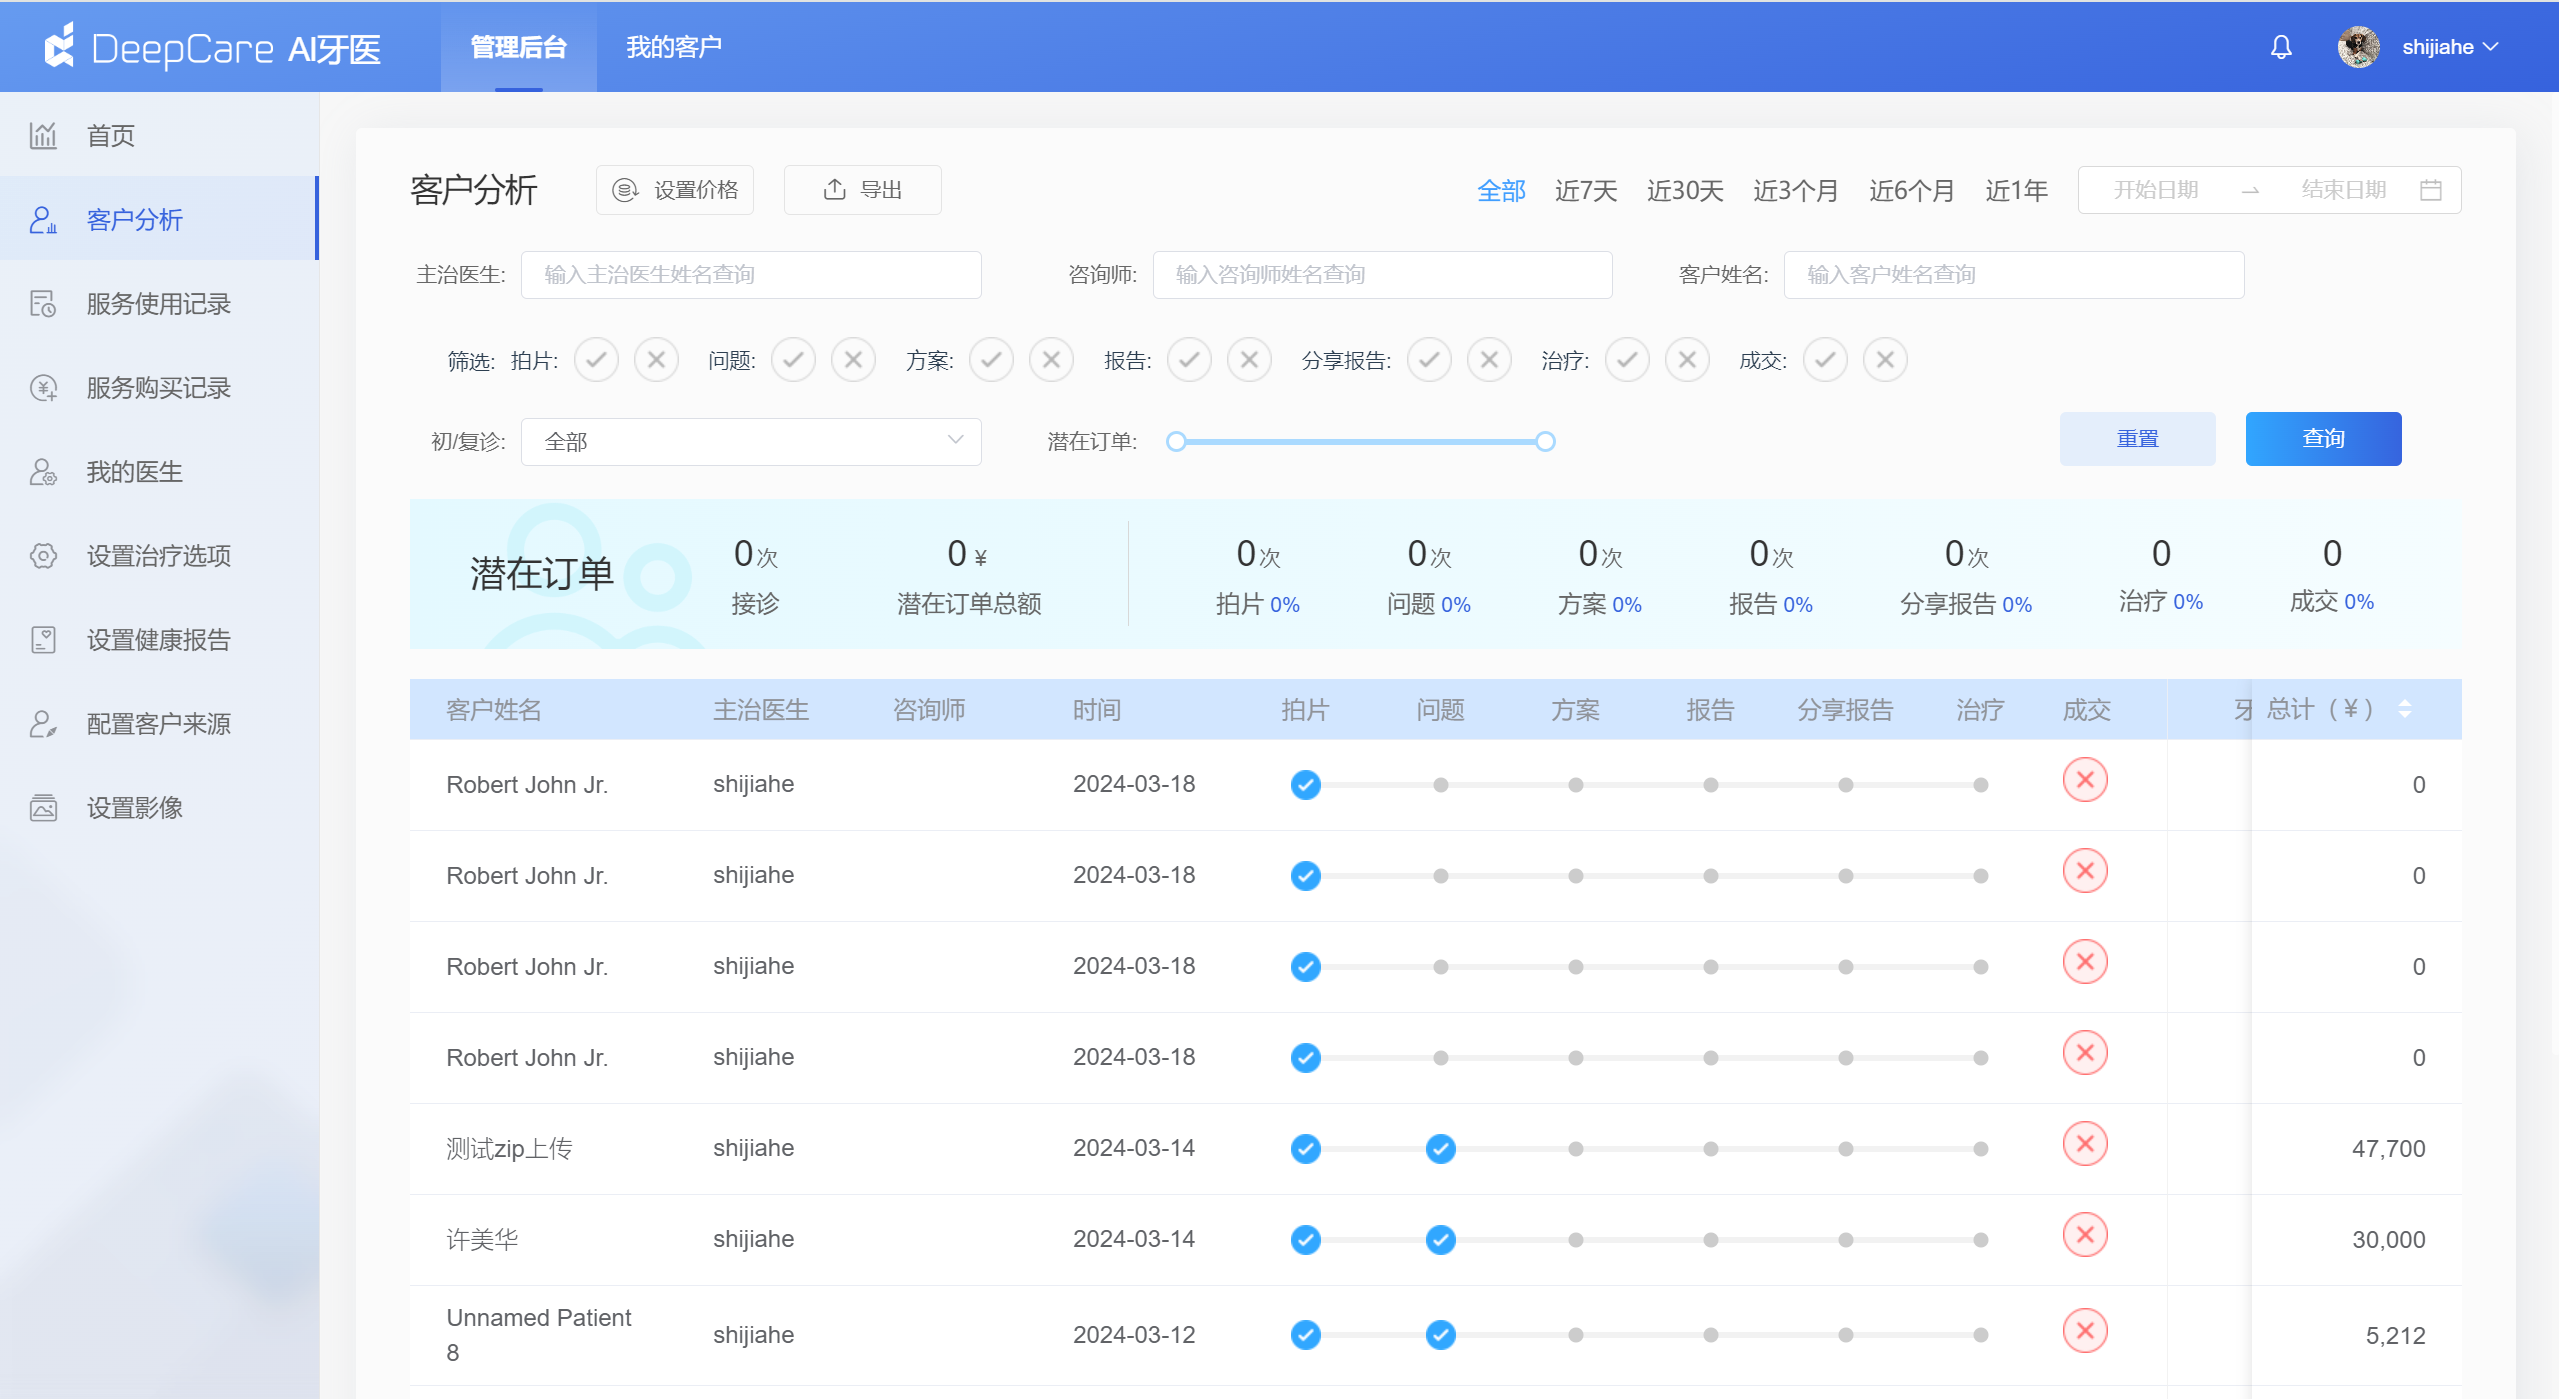The height and width of the screenshot is (1399, 2559).
Task: Toggle 拍片 filter check mark
Action: point(596,360)
